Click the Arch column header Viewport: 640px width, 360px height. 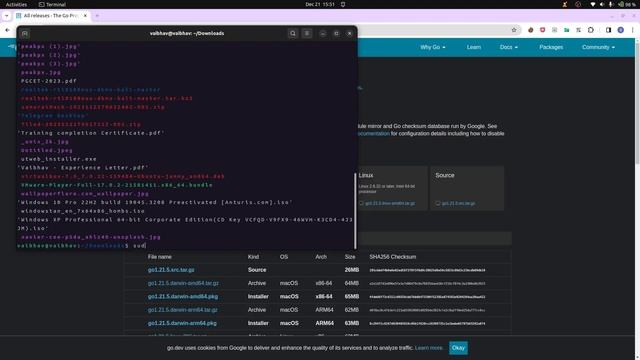tap(321, 257)
